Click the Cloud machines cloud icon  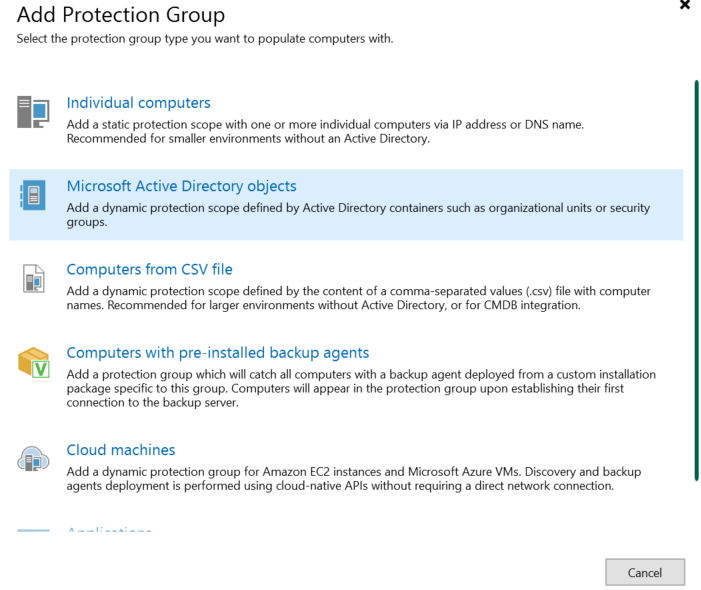(x=33, y=459)
